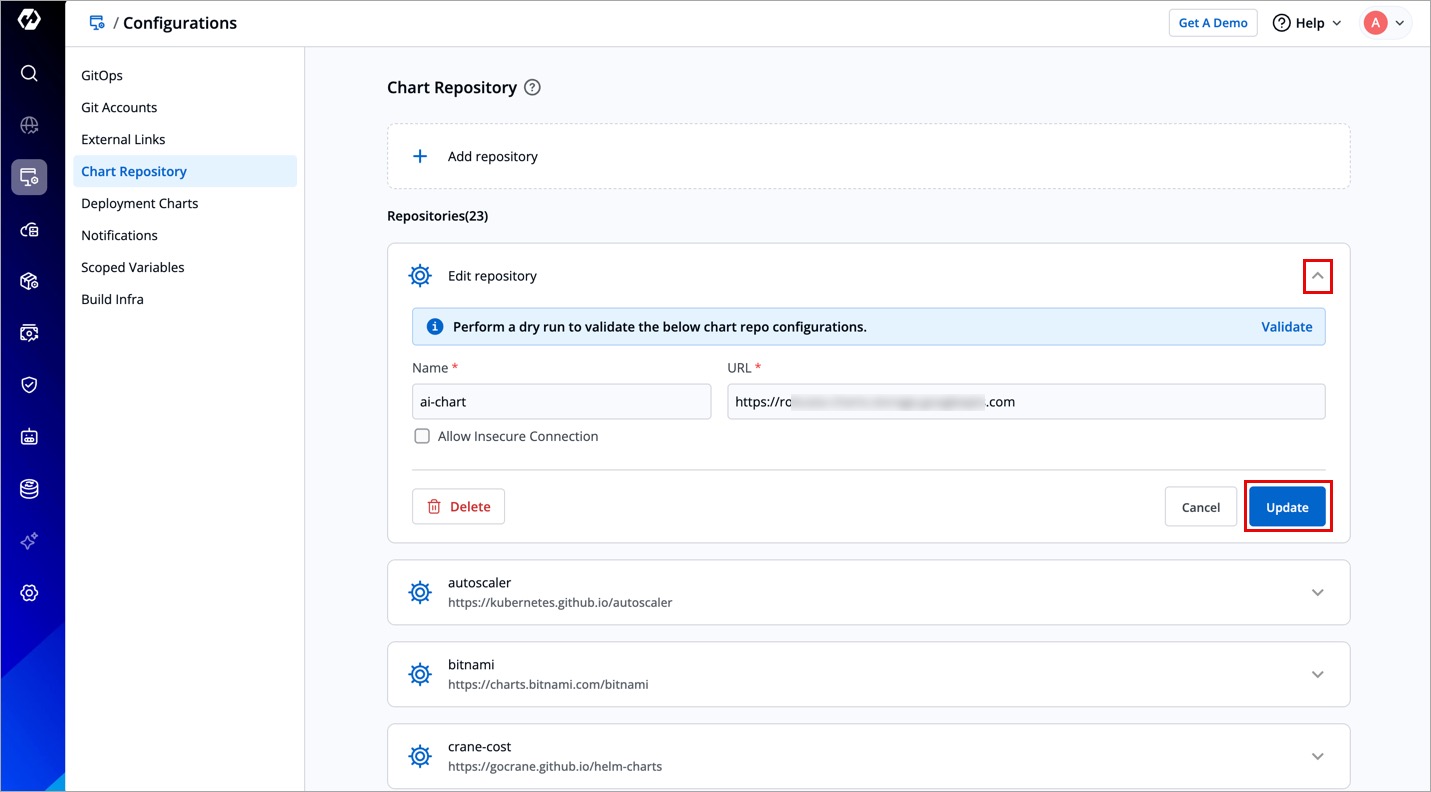Click the repository Name input field

click(x=561, y=402)
